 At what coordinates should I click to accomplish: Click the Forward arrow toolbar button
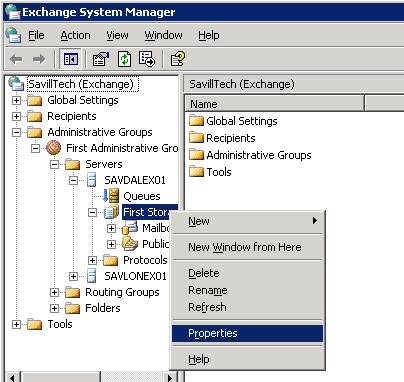pos(39,60)
